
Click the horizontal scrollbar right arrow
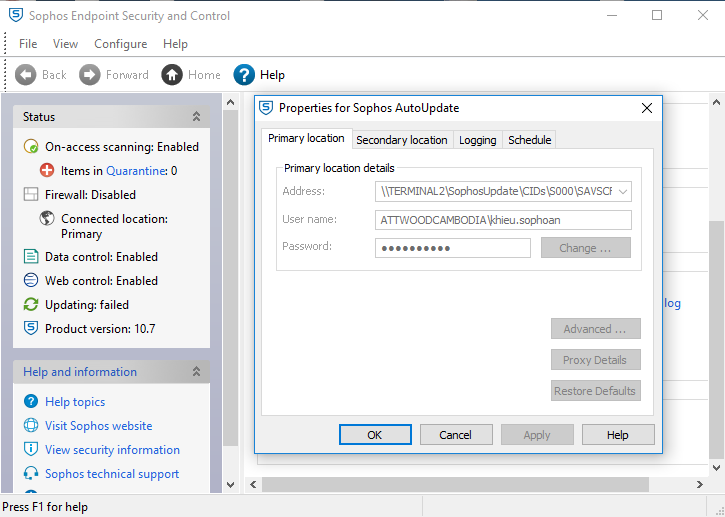[700, 484]
